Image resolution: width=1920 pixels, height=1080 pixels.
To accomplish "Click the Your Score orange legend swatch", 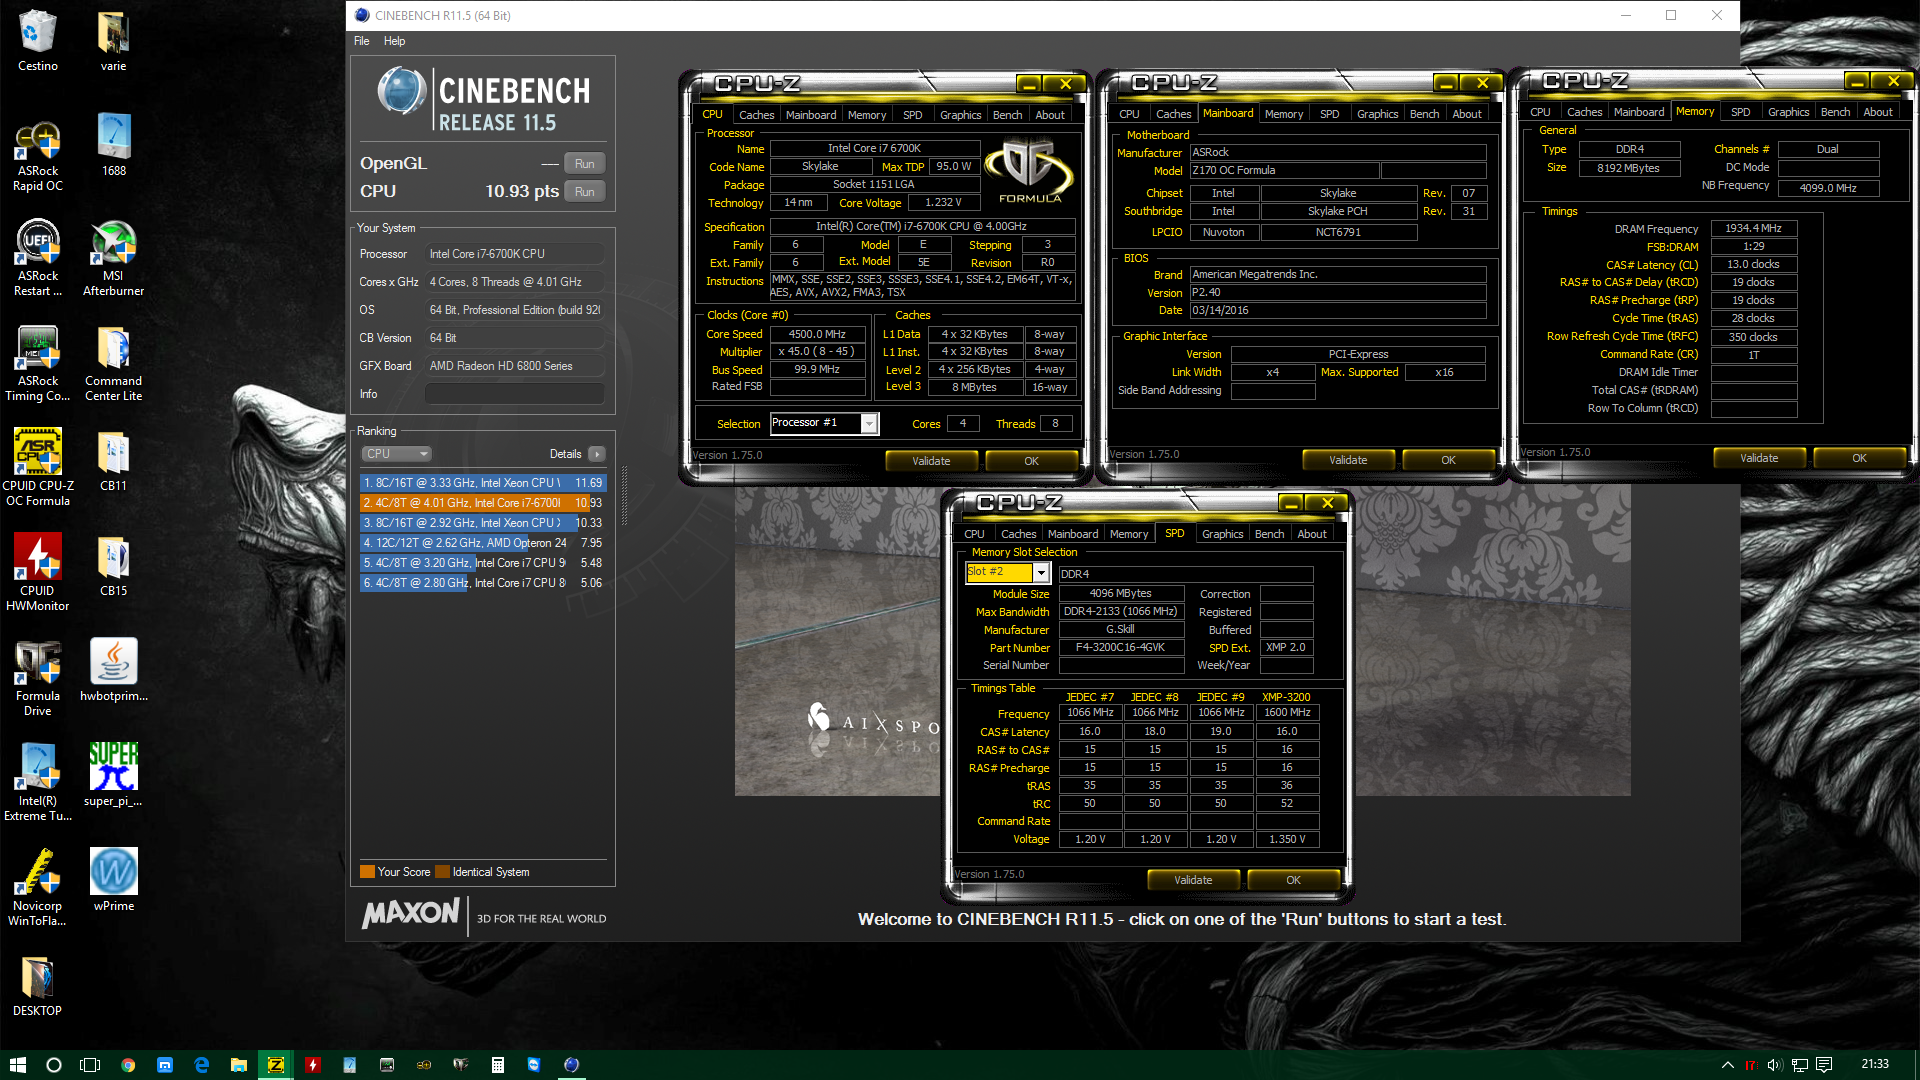I will [x=367, y=872].
